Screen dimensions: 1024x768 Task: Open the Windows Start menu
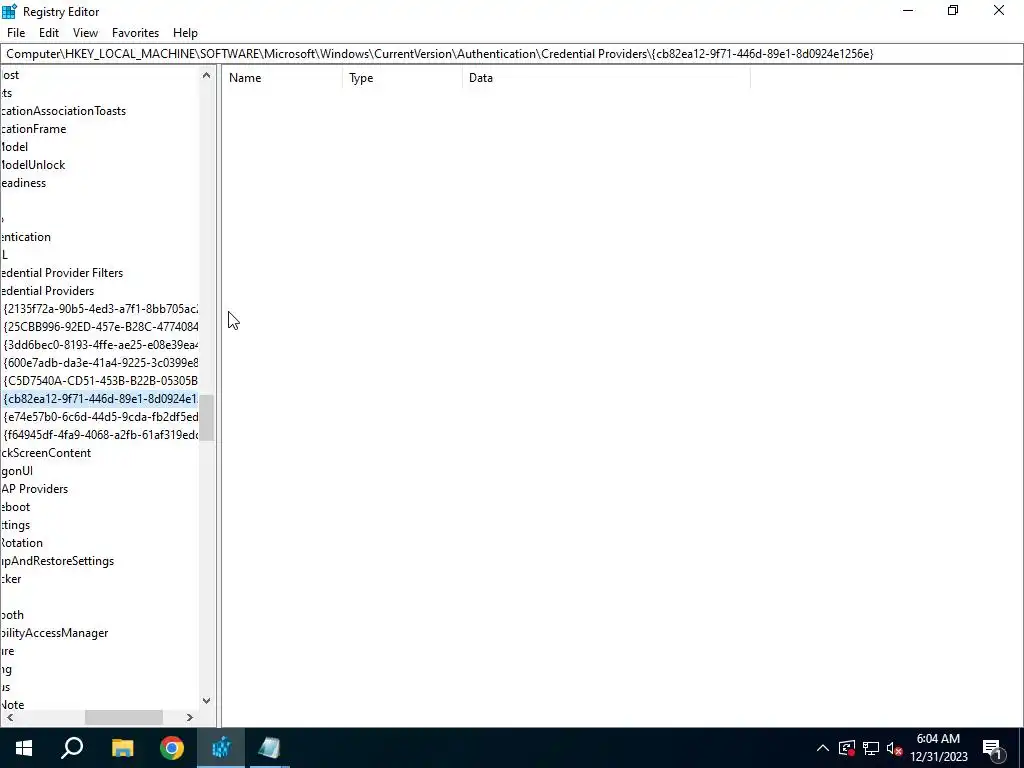coord(24,748)
